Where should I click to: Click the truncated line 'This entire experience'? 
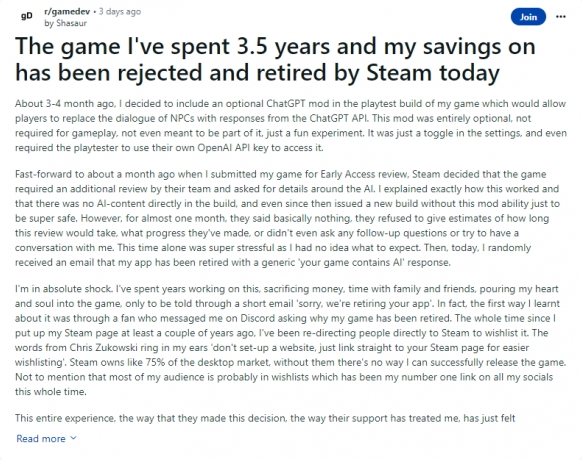coord(265,418)
